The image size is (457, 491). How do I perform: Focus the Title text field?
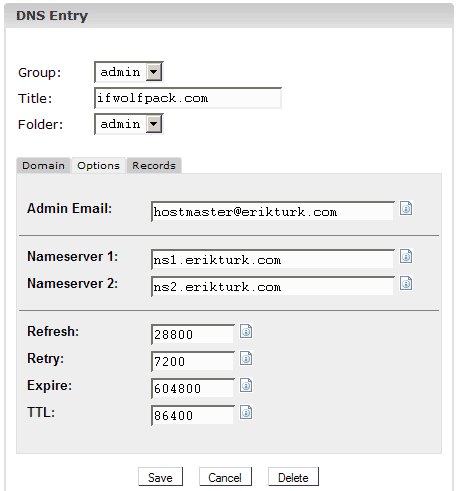[x=188, y=98]
